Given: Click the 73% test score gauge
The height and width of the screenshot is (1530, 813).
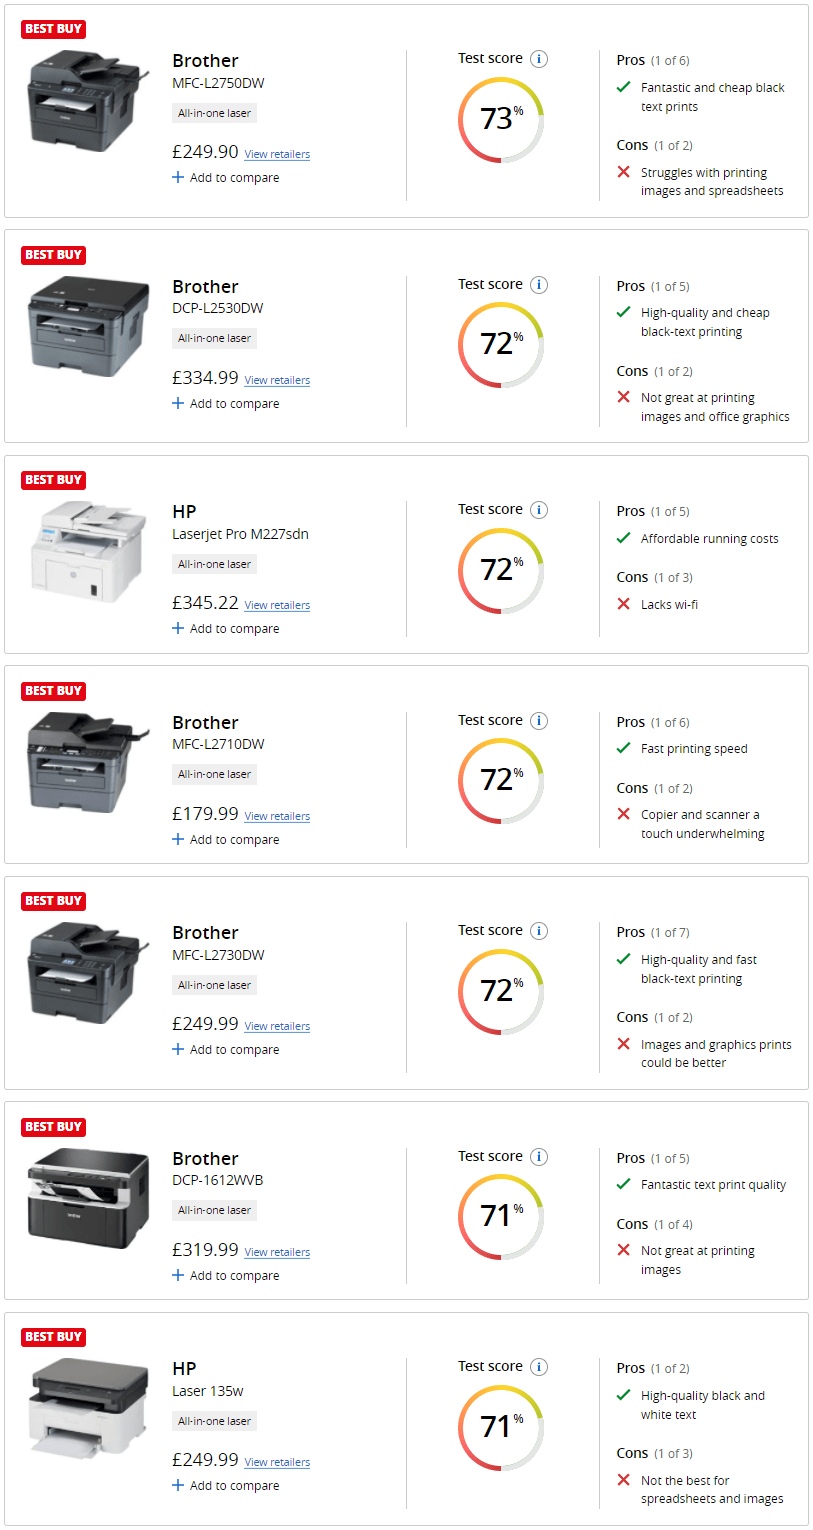Looking at the screenshot, I should point(501,119).
